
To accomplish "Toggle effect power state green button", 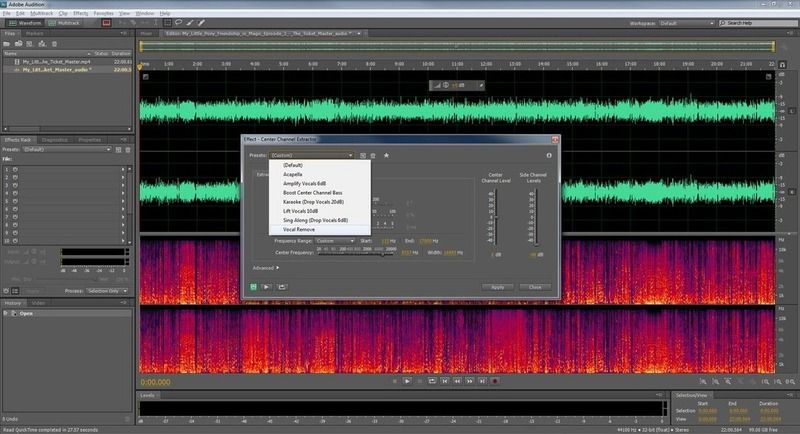I will tap(254, 287).
